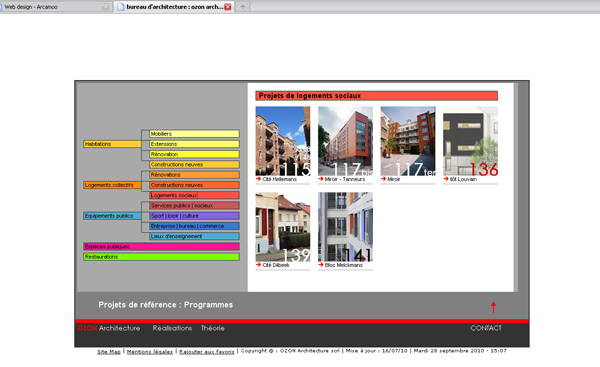Open the Bloc Melckmans 141 thumbnail
Image resolution: width=600 pixels, height=367 pixels.
[345, 227]
